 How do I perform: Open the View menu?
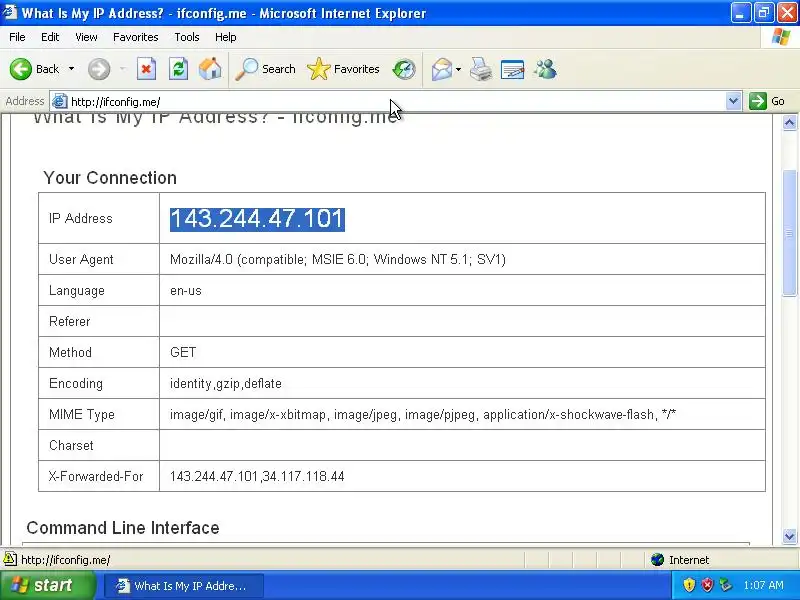coord(86,37)
